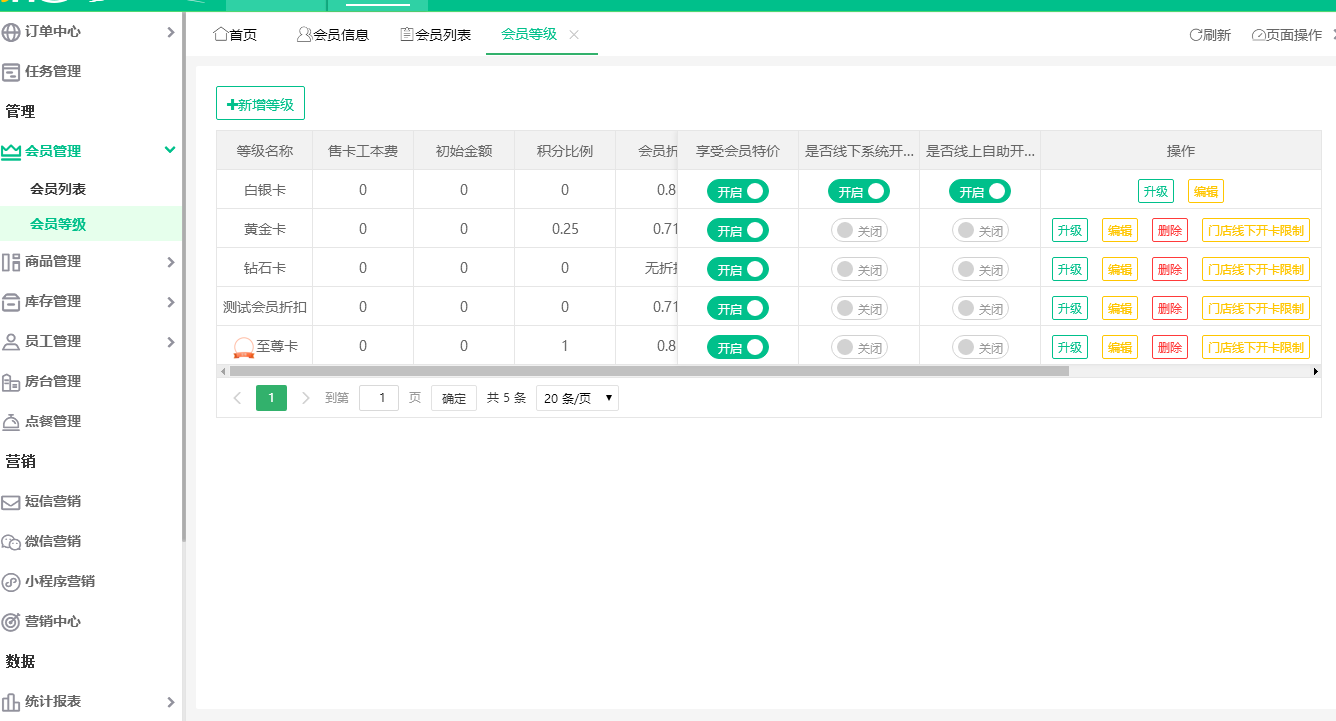Click the horizontal table scrollbar

click(x=648, y=371)
